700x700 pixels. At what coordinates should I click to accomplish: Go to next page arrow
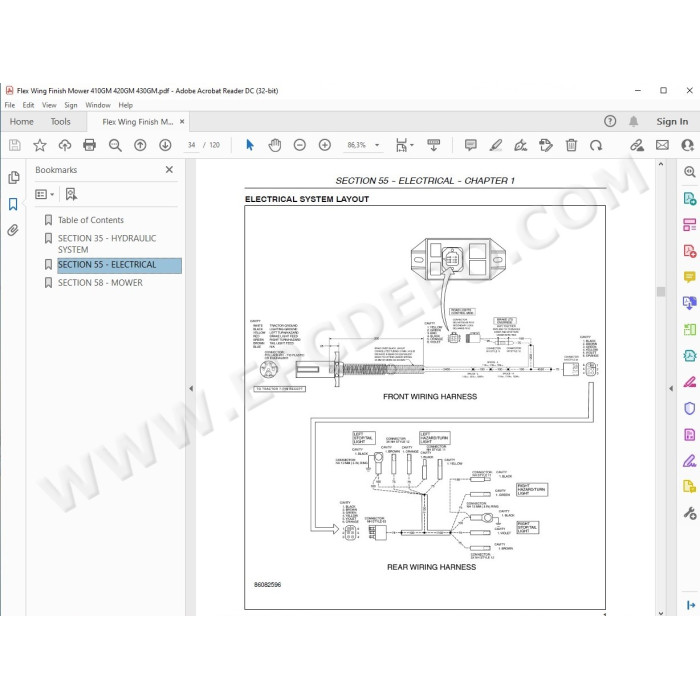[165, 145]
